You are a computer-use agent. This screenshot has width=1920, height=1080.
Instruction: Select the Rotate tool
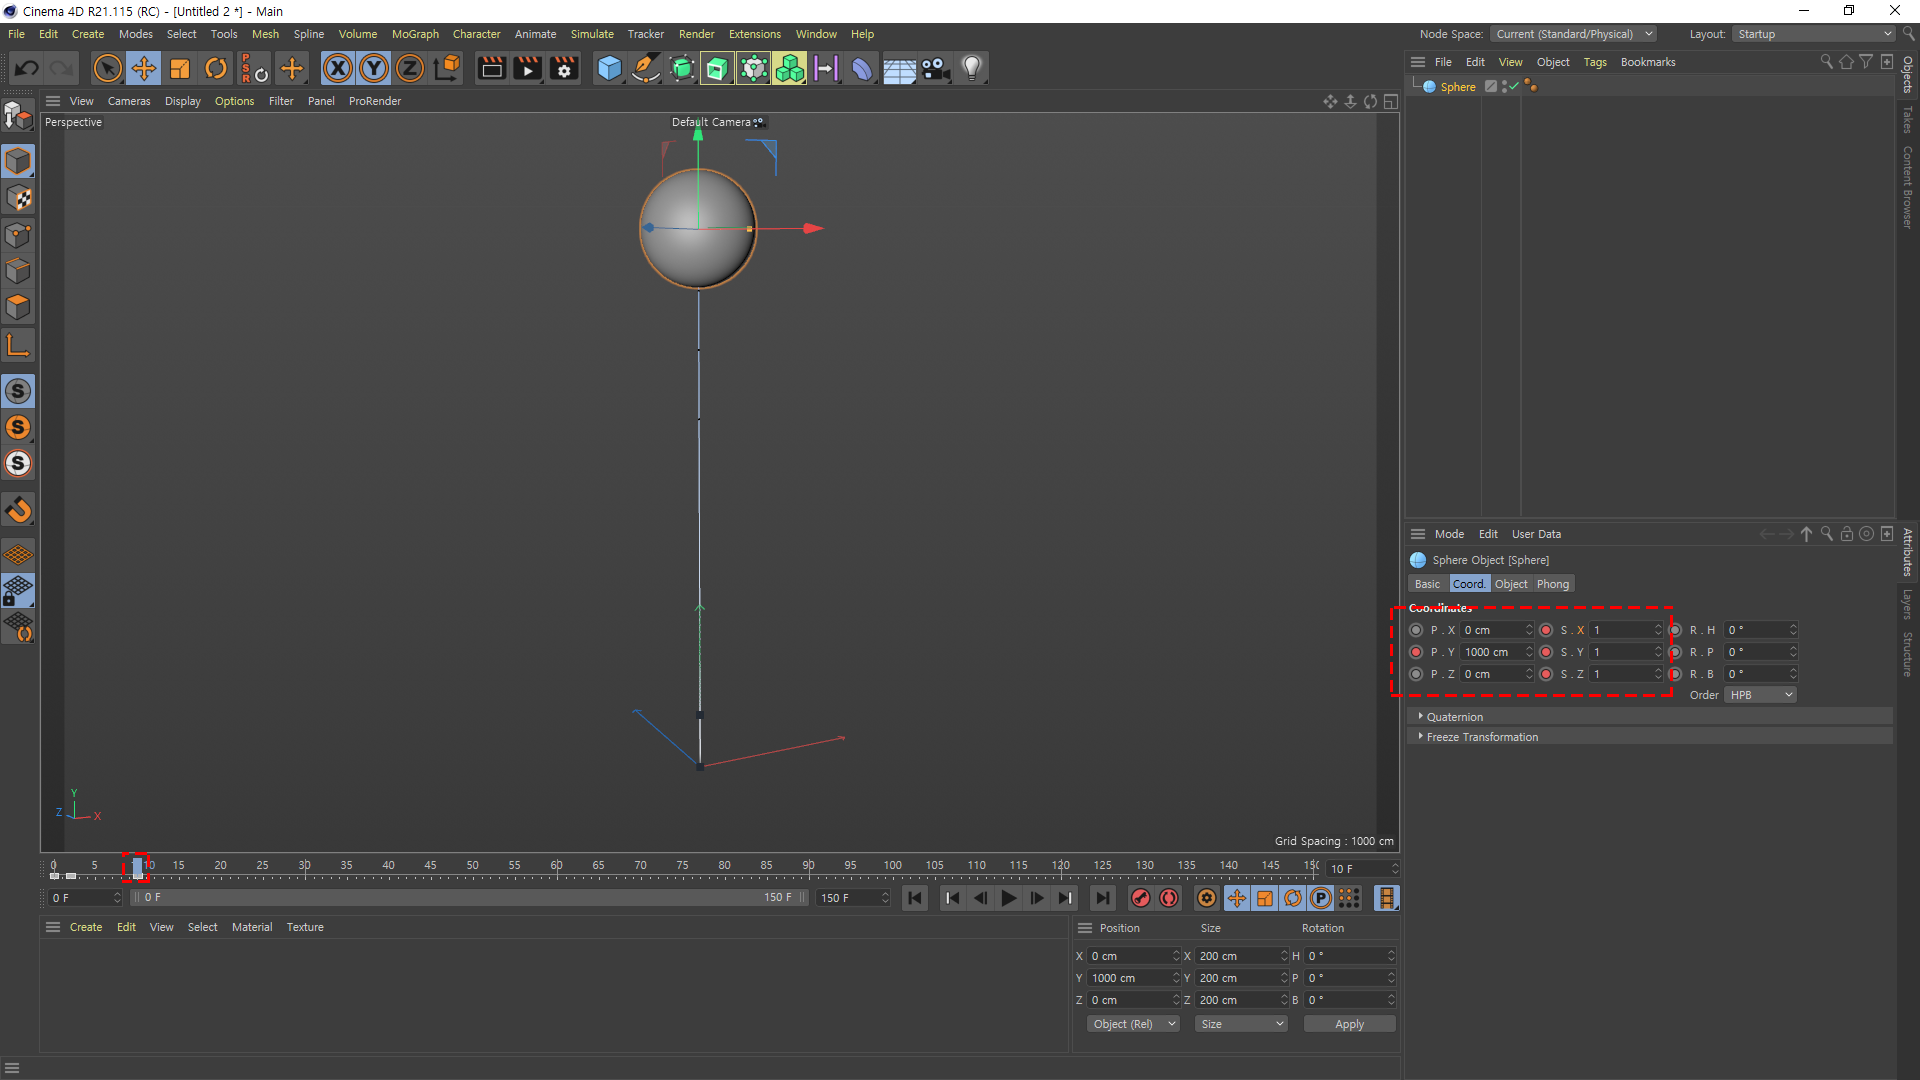pyautogui.click(x=216, y=68)
